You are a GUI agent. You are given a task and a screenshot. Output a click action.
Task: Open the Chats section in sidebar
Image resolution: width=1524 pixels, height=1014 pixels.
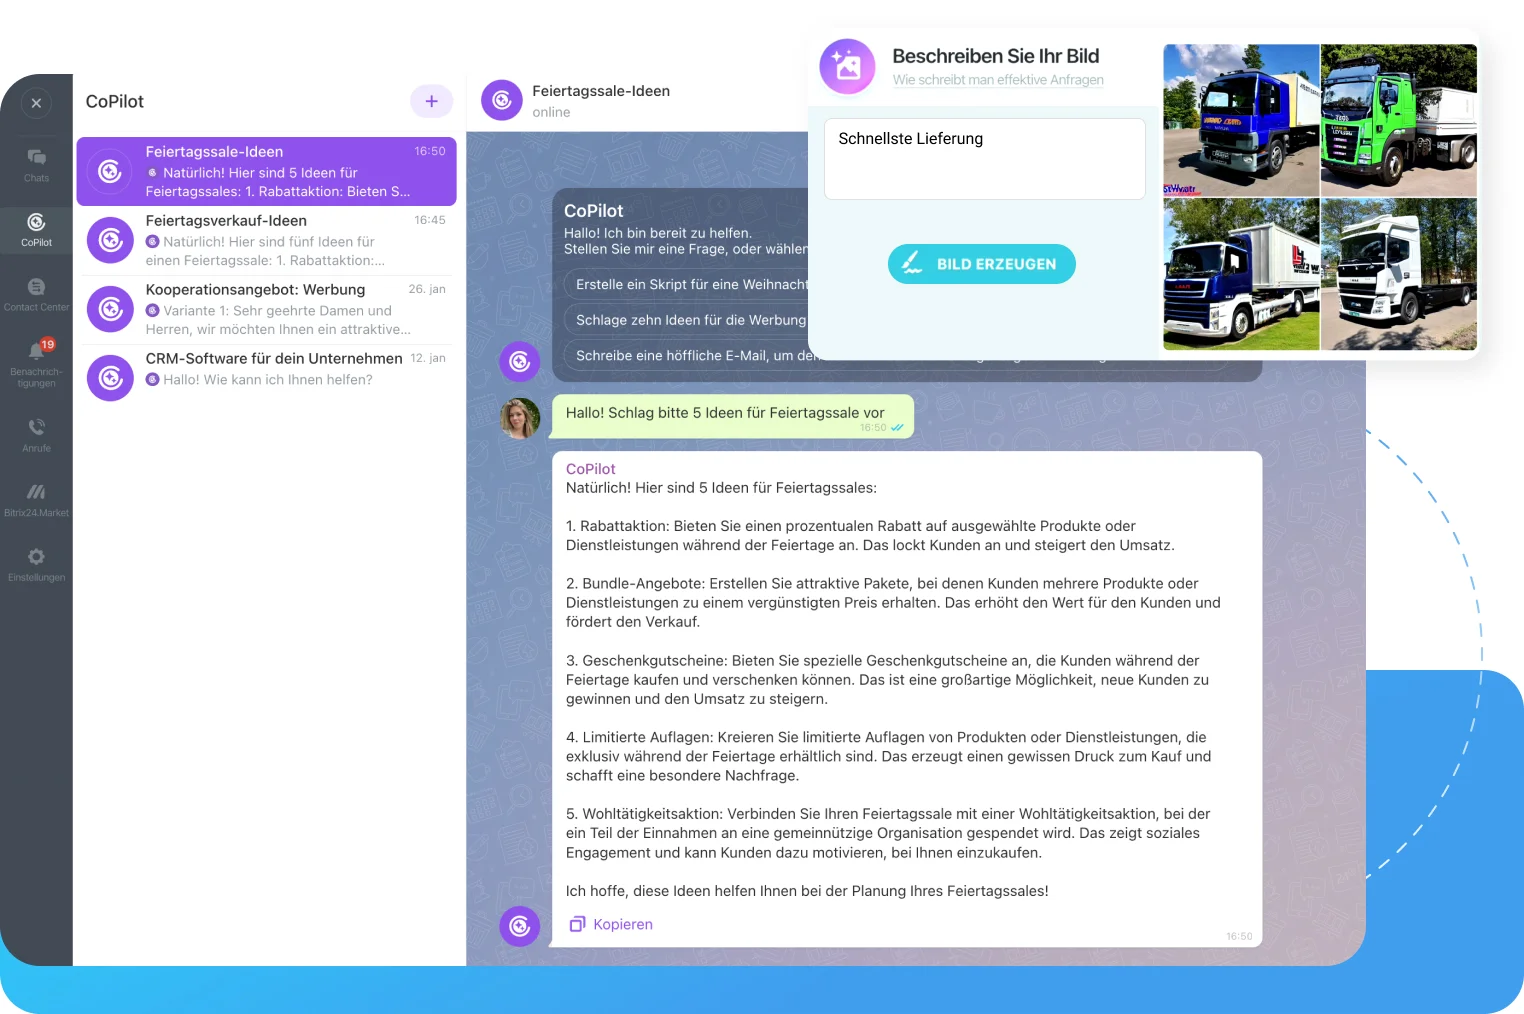36,165
